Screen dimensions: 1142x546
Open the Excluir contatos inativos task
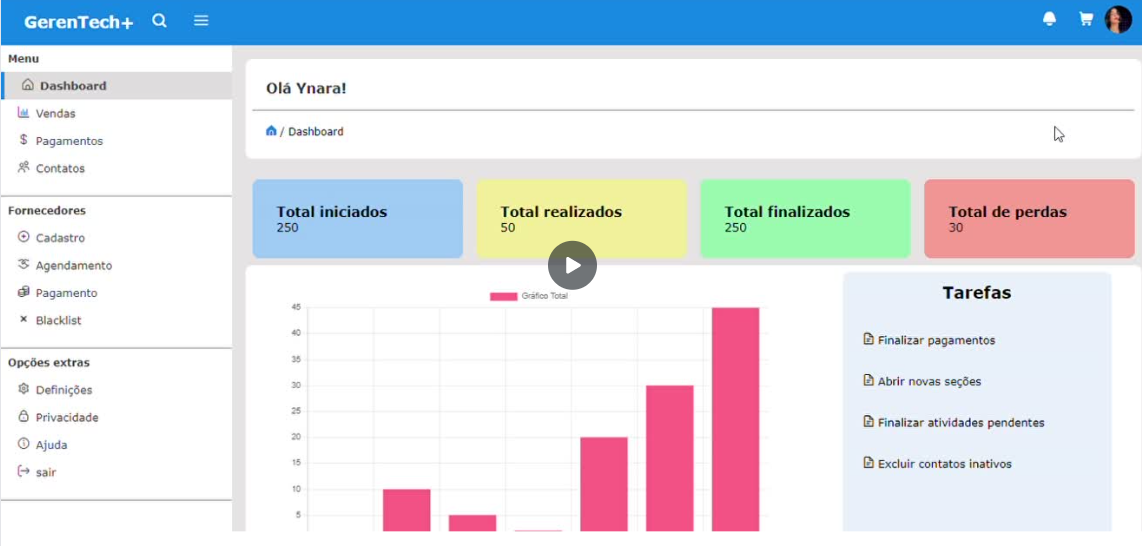pyautogui.click(x=944, y=464)
